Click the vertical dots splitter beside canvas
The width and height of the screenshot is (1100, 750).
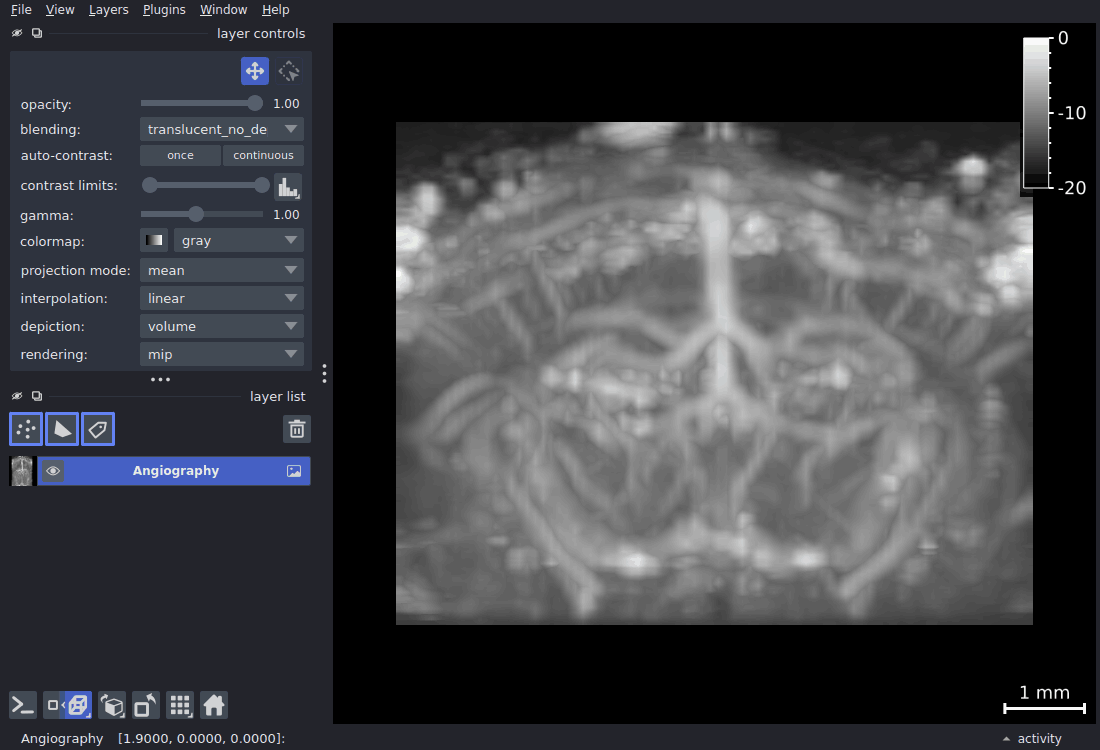pyautogui.click(x=324, y=373)
